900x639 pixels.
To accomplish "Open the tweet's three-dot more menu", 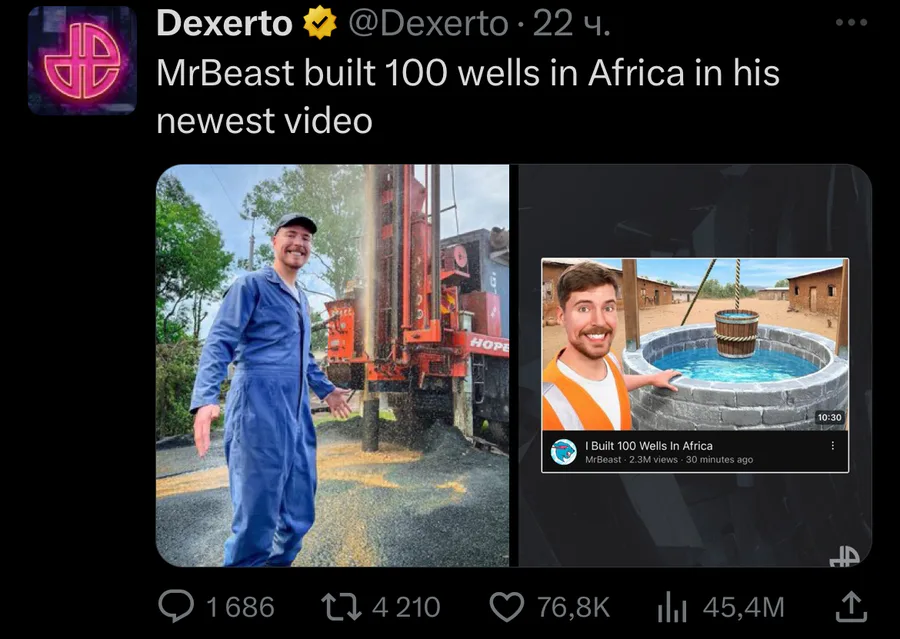I will 851,22.
